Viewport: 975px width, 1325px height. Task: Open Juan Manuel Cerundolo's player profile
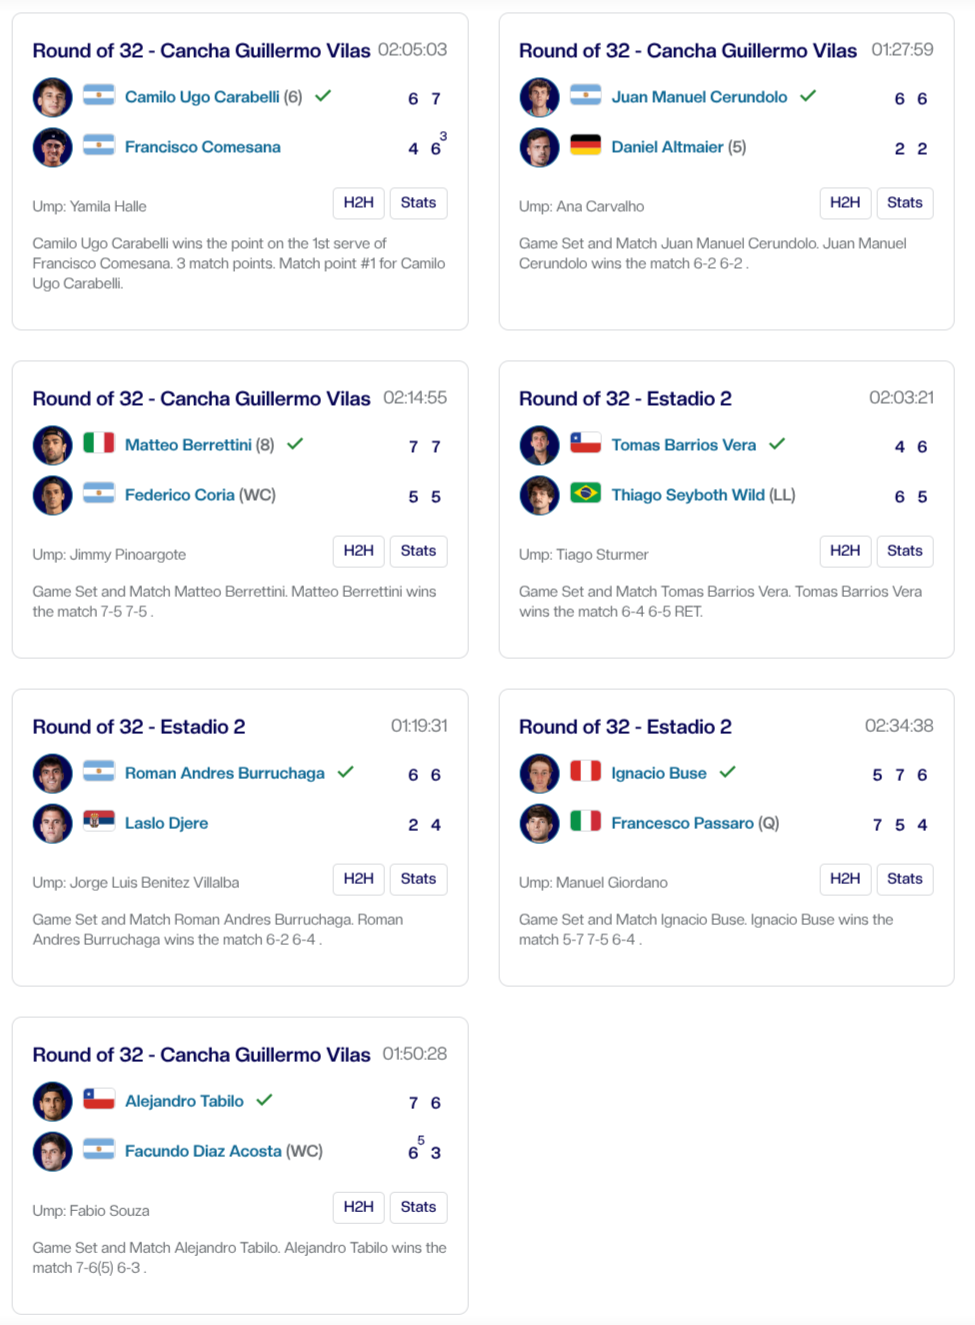pos(699,97)
